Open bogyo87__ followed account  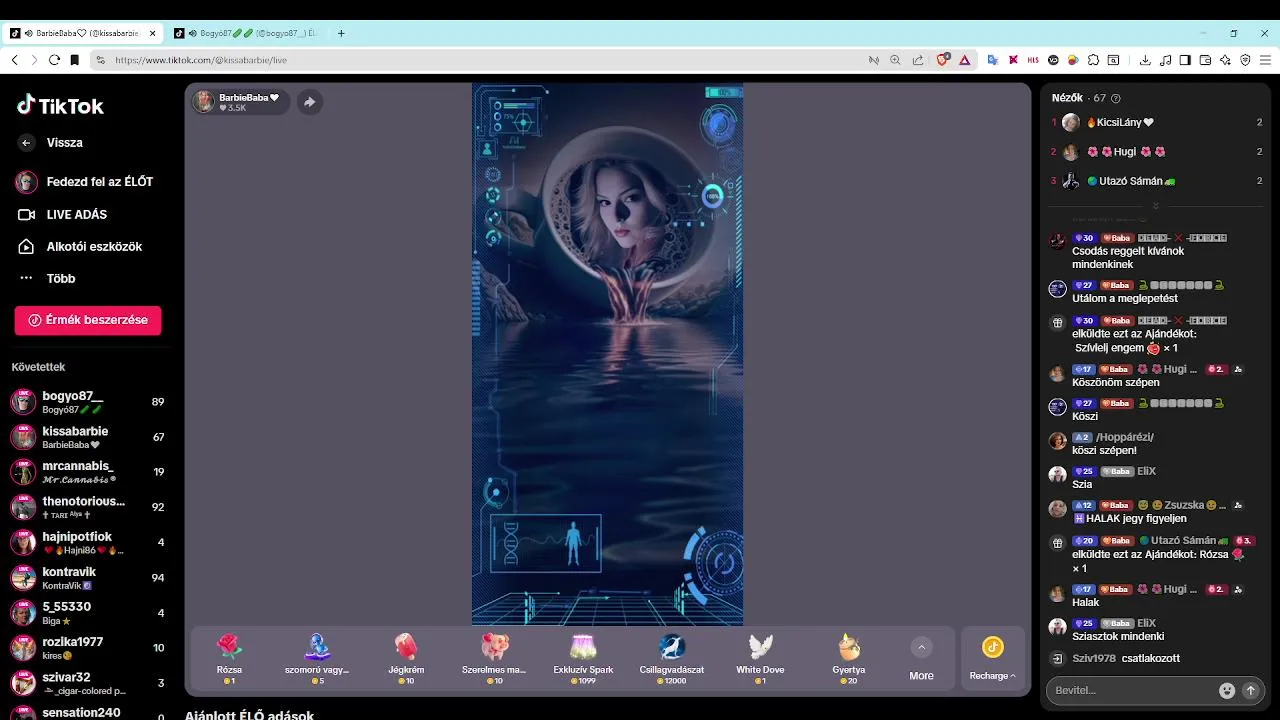click(x=88, y=402)
